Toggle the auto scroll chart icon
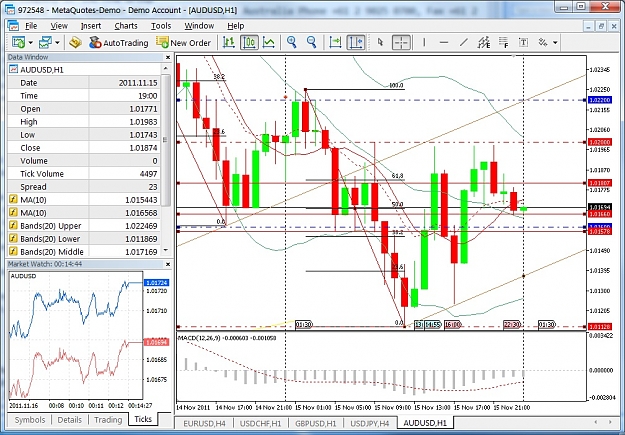625x435 pixels. point(335,42)
